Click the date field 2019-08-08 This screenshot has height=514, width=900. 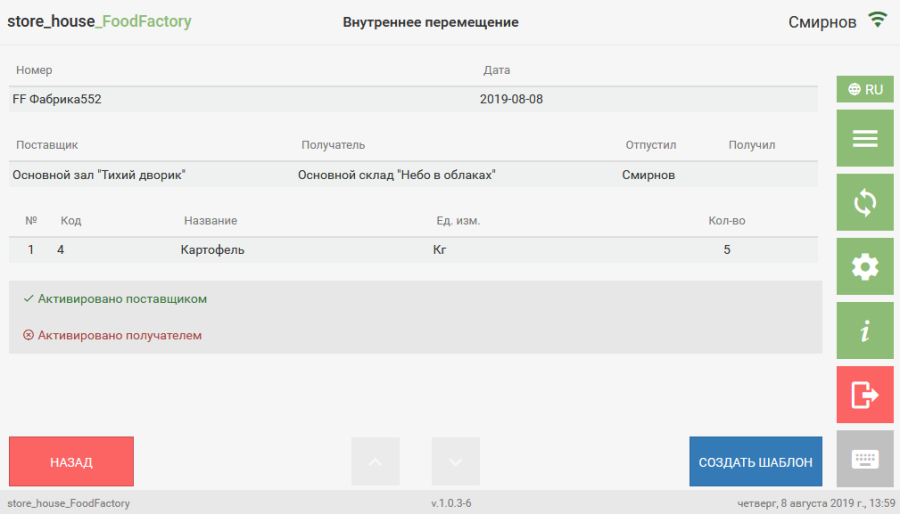pos(511,100)
